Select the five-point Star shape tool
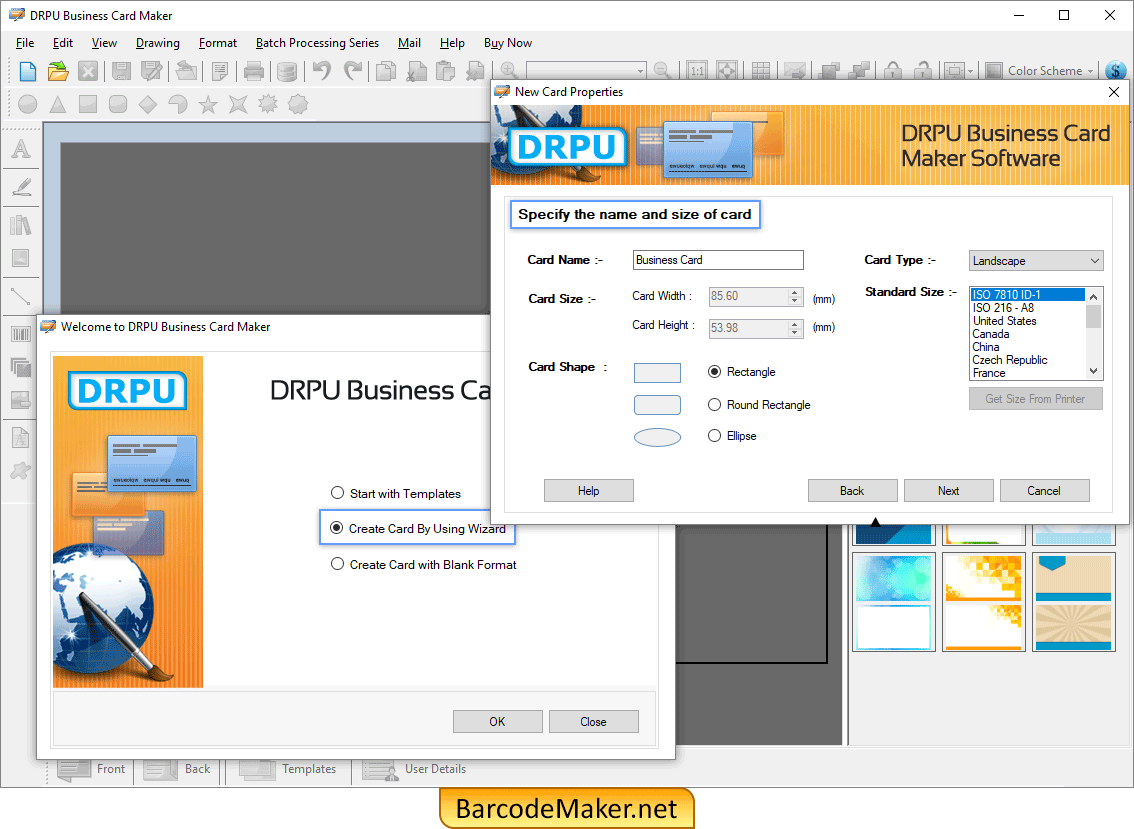 tap(208, 104)
